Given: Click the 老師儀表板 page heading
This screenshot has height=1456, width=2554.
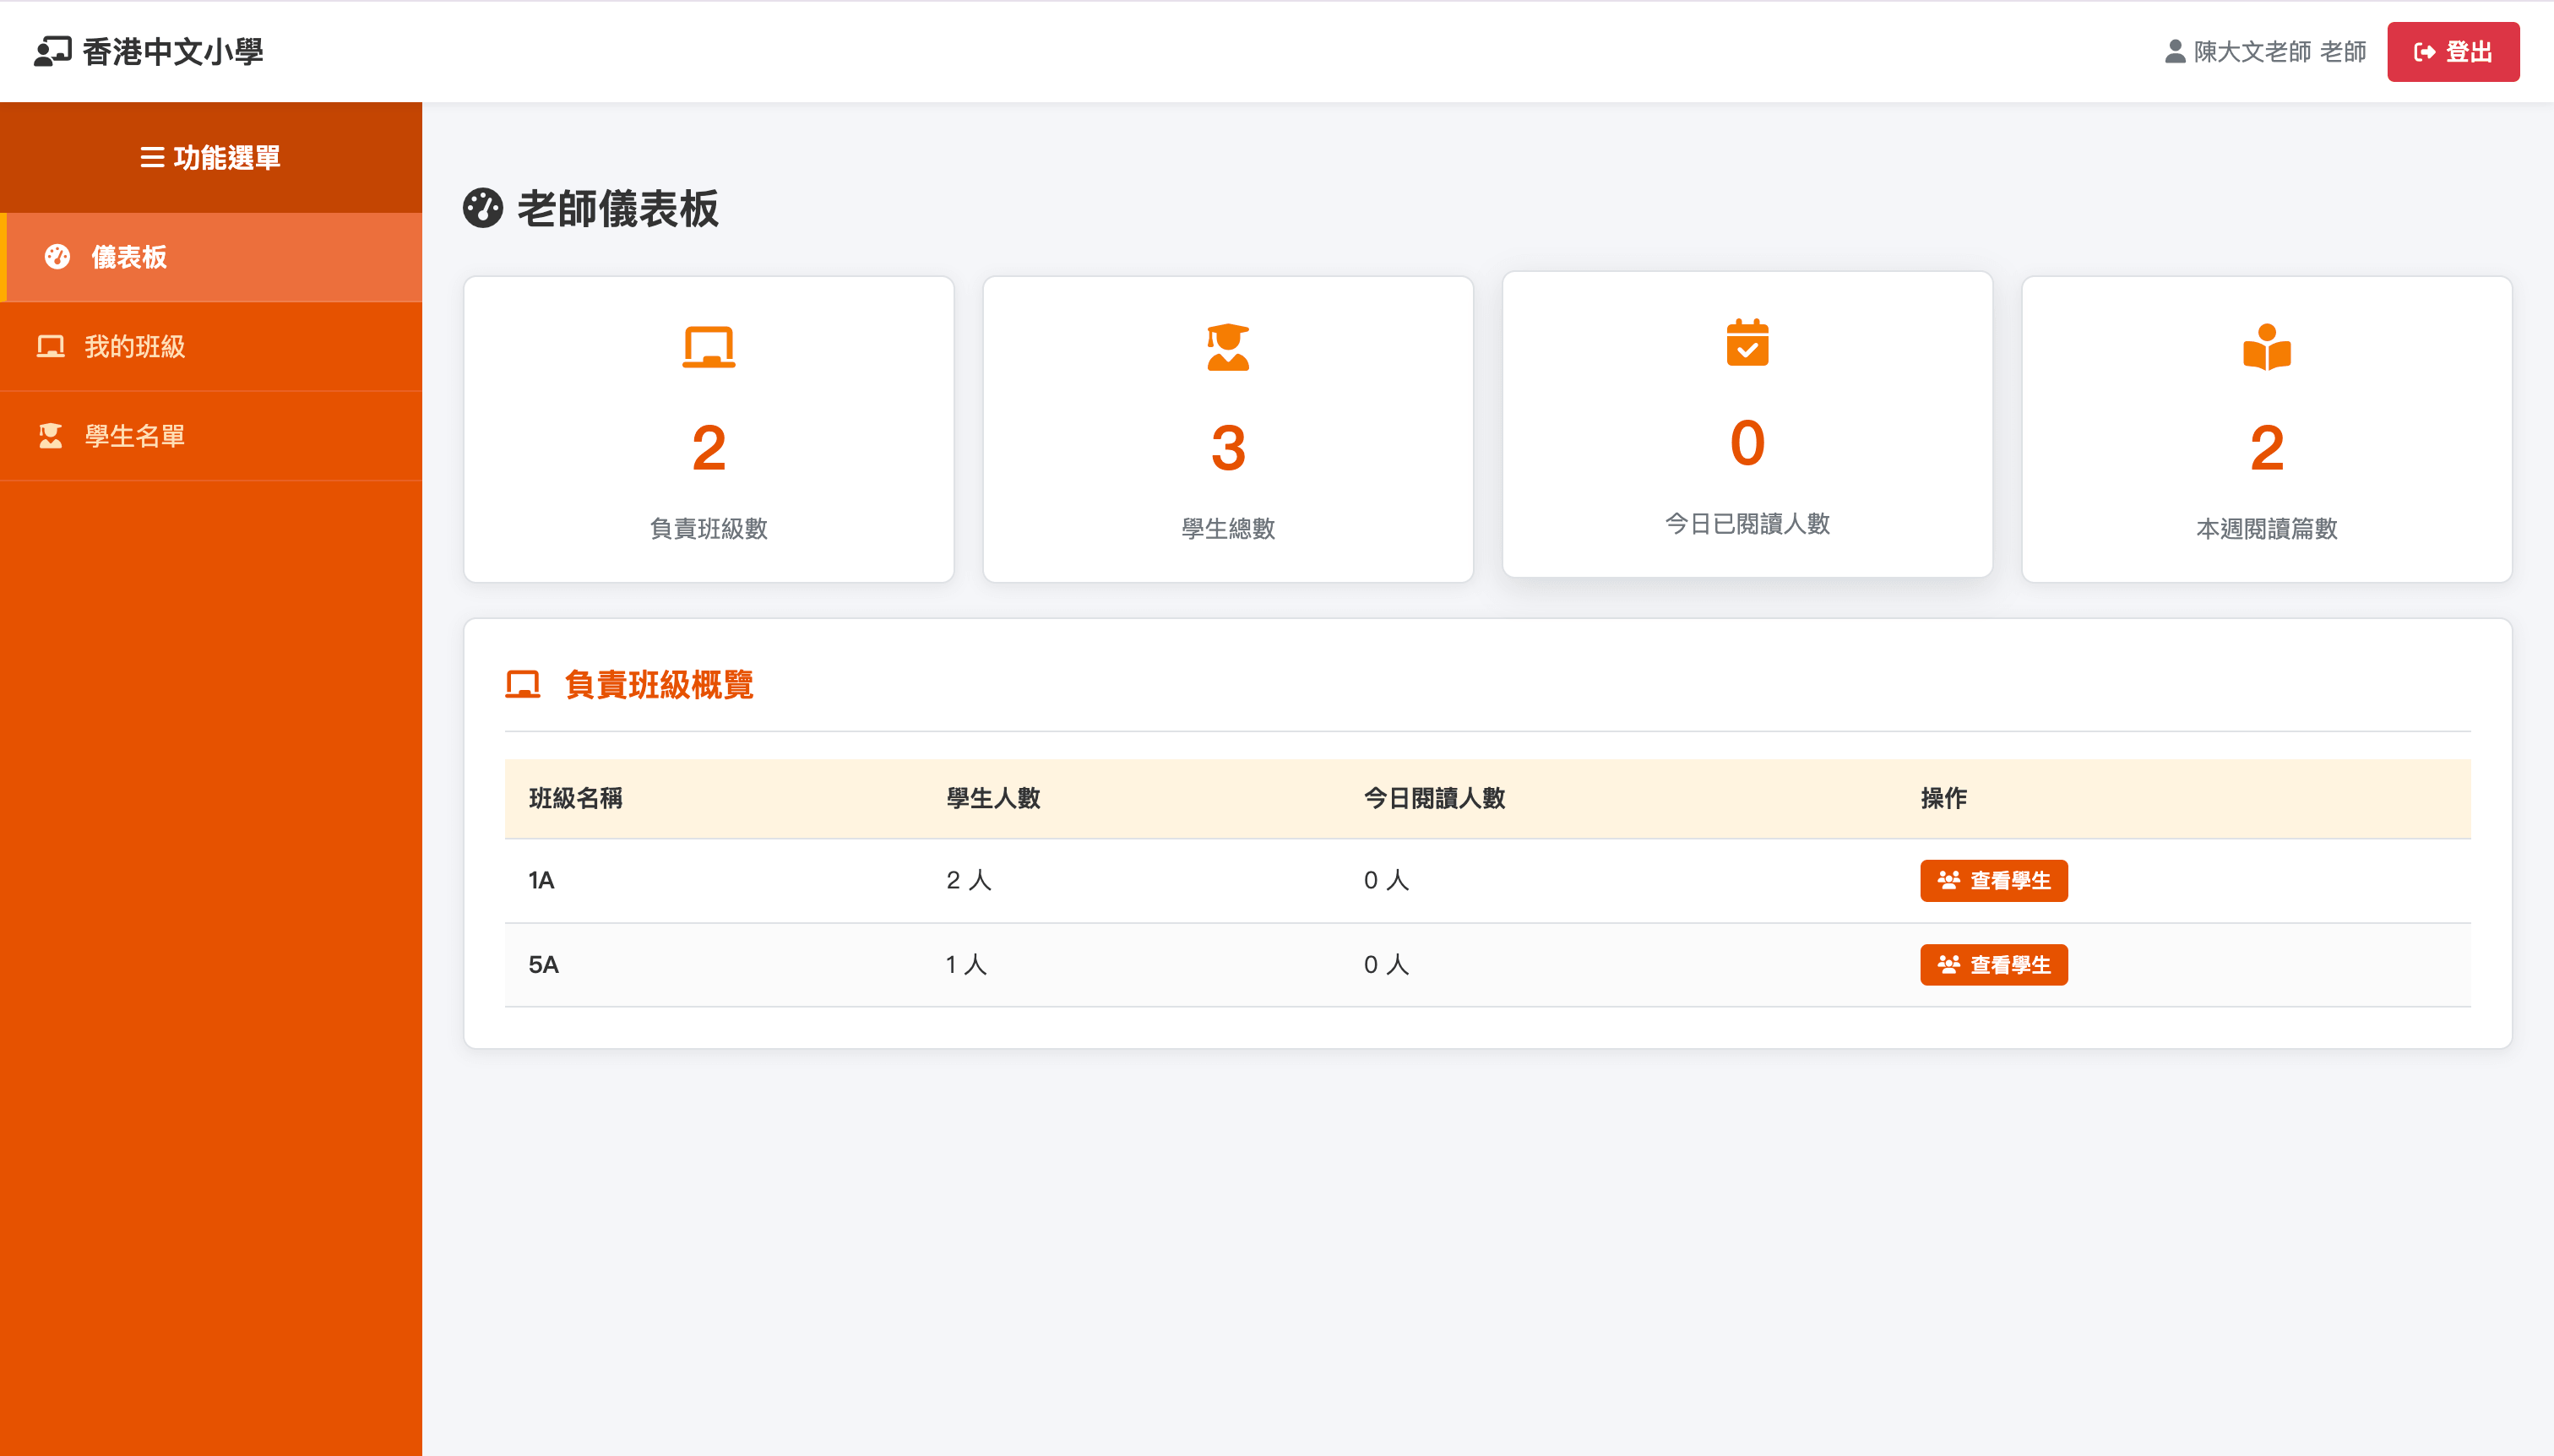Looking at the screenshot, I should [x=618, y=209].
